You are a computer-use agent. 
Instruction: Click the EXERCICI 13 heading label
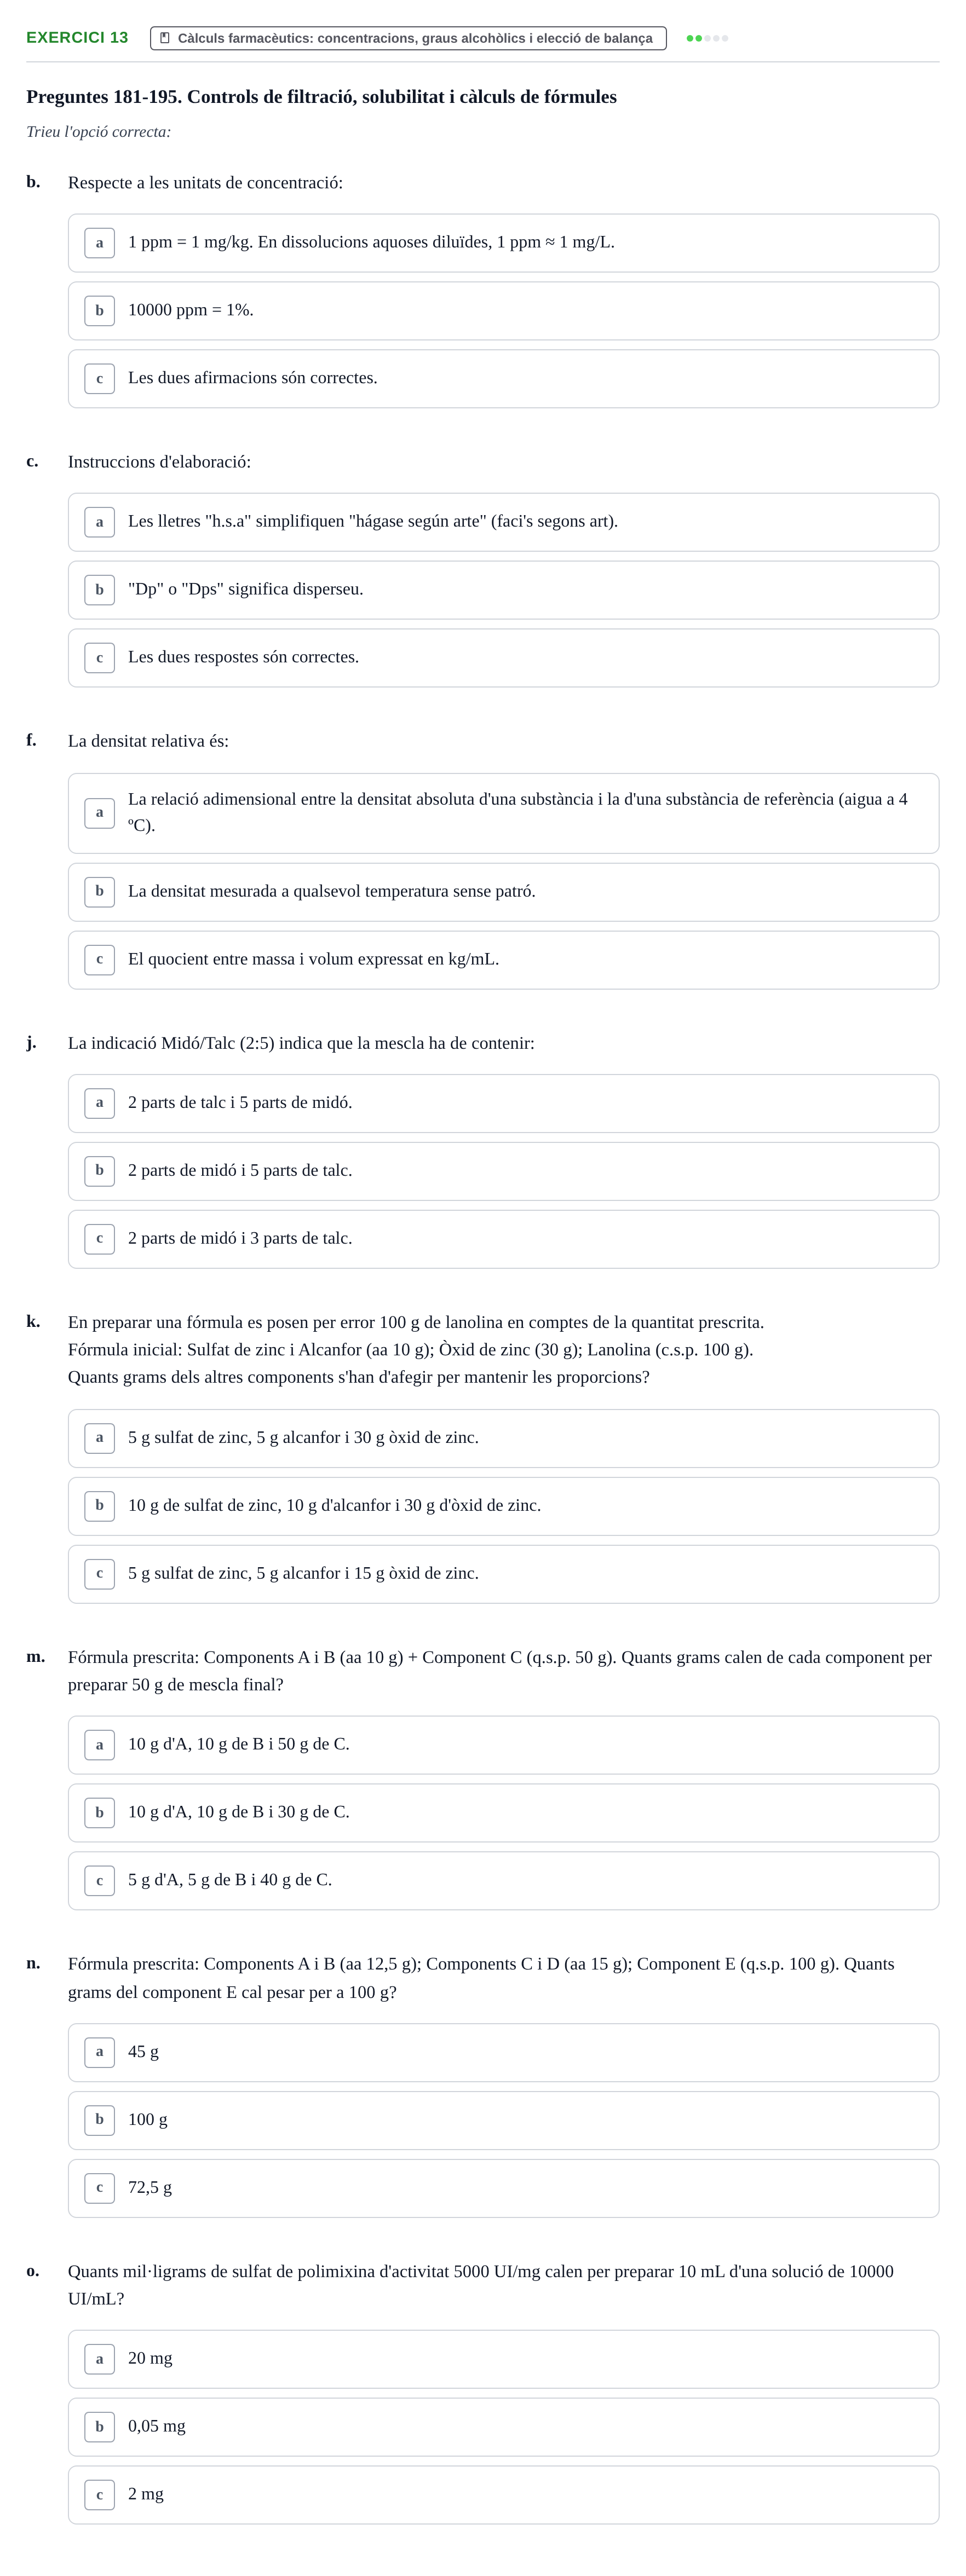point(77,38)
